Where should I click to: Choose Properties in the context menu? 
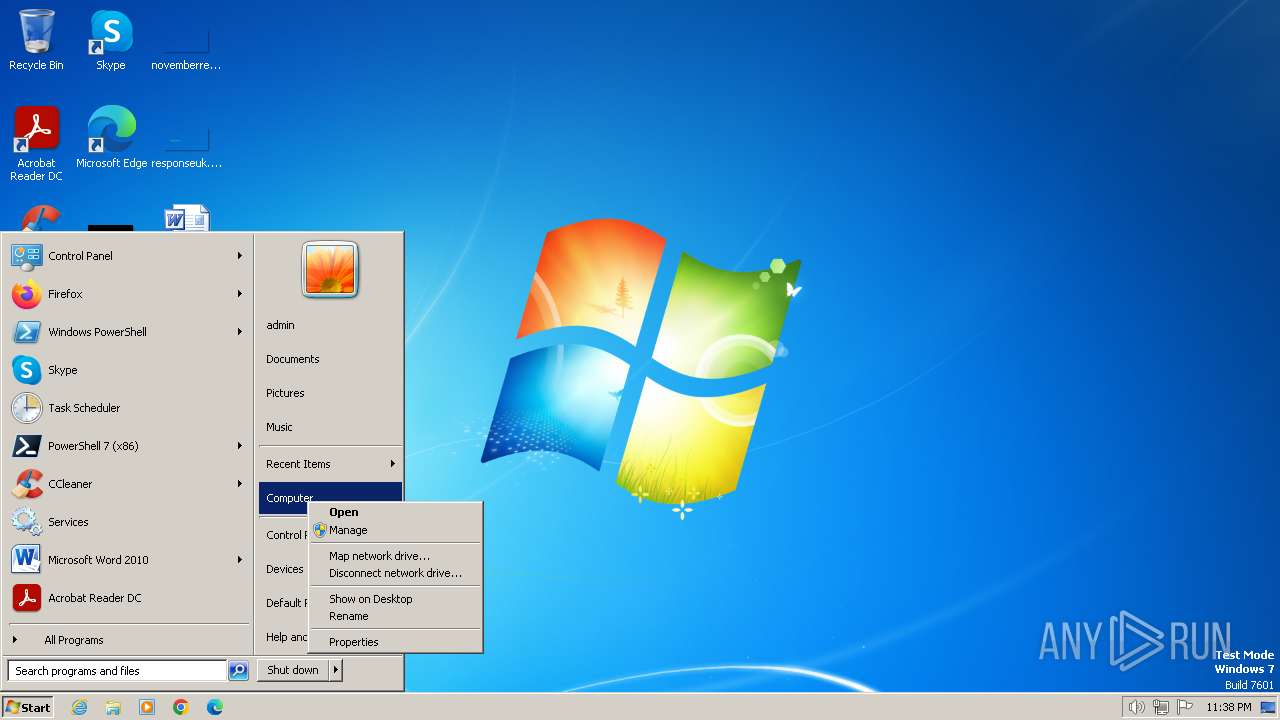click(x=395, y=642)
